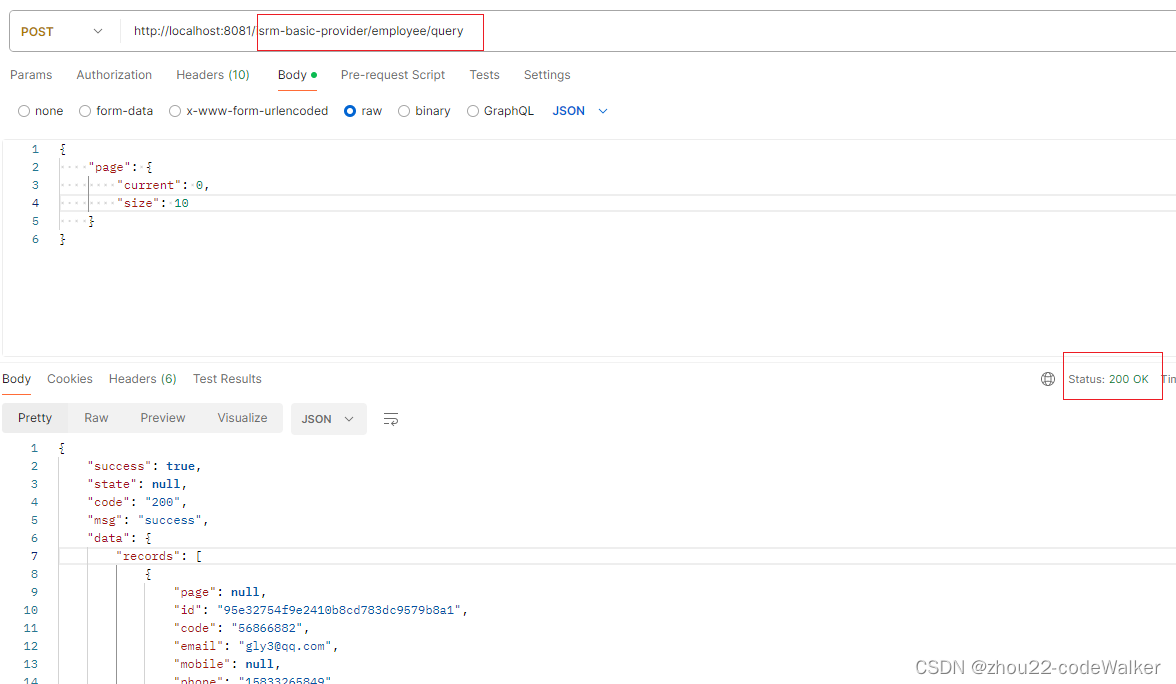Open the response Headers (6) tab
Image resolution: width=1176 pixels, height=684 pixels.
coord(142,379)
